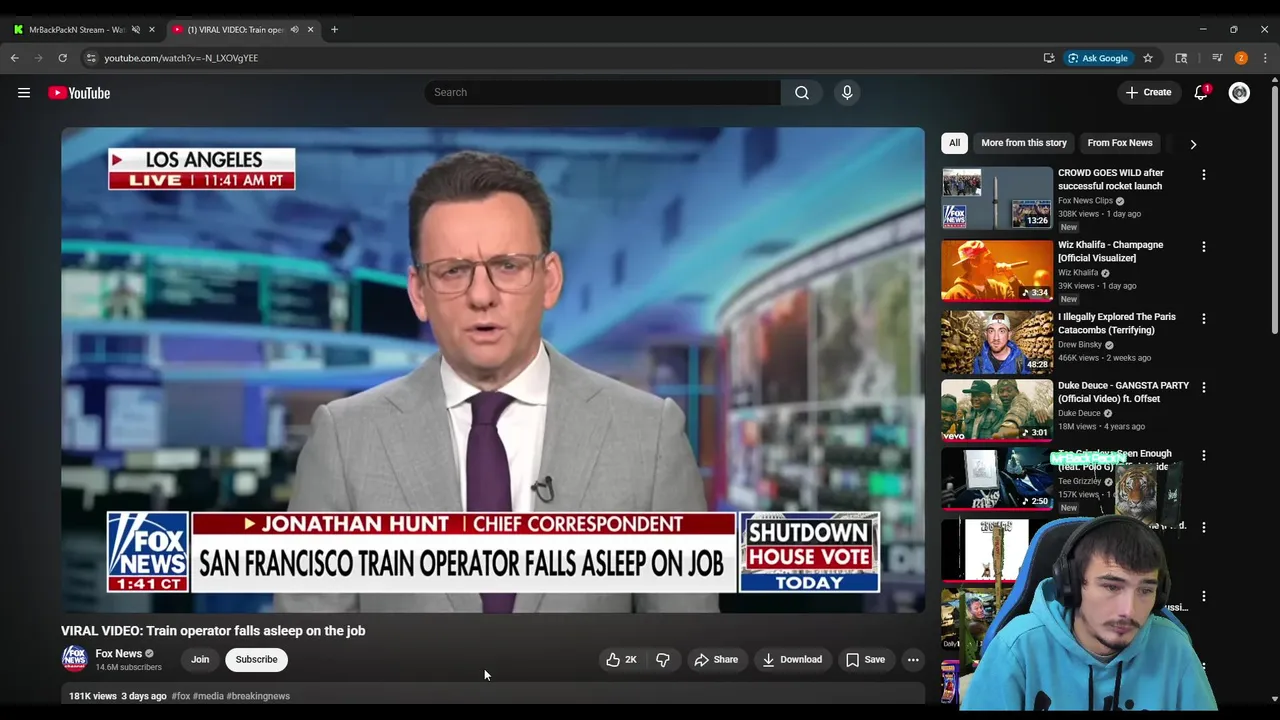Open Drew Binsky channel name
The height and width of the screenshot is (720, 1280).
(x=1080, y=345)
